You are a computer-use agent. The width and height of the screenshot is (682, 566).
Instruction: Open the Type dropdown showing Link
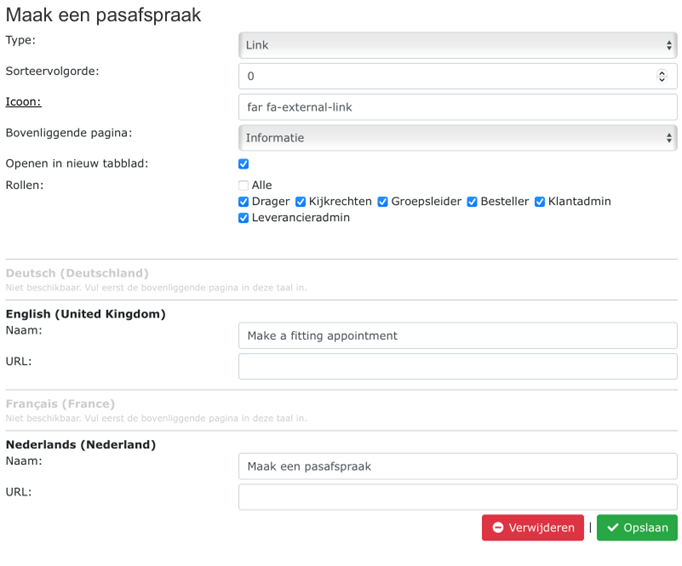click(457, 45)
